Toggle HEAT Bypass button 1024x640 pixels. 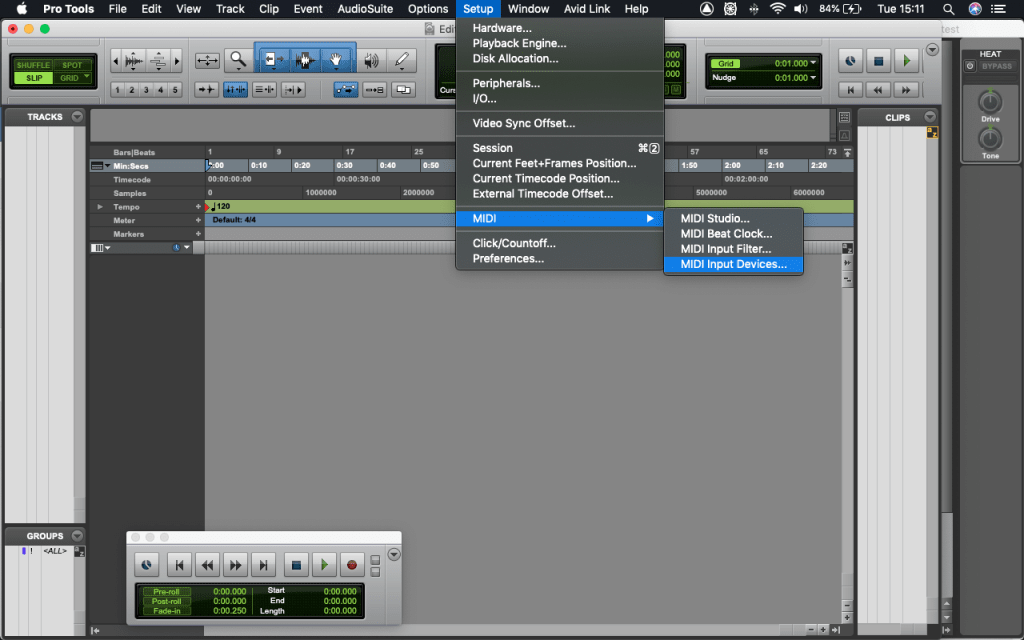(997, 66)
